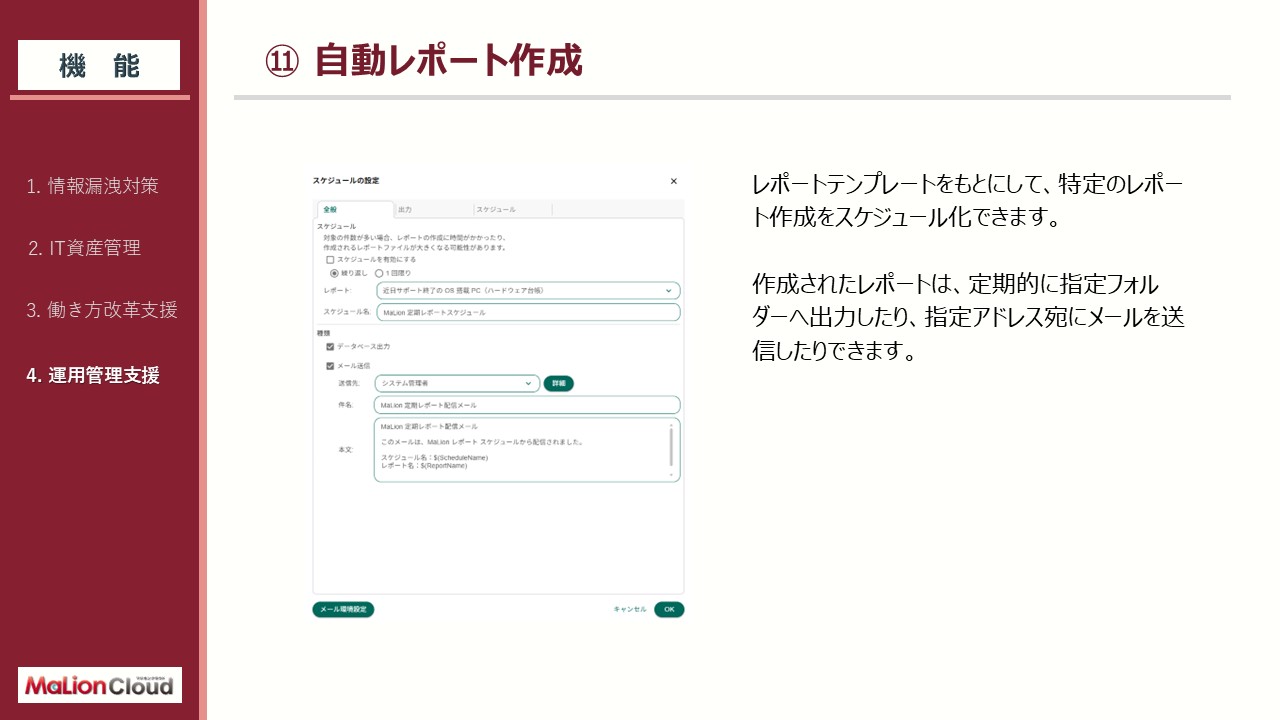Switch to the 全般 tab
Screen dimensions: 1280x720
click(x=330, y=210)
